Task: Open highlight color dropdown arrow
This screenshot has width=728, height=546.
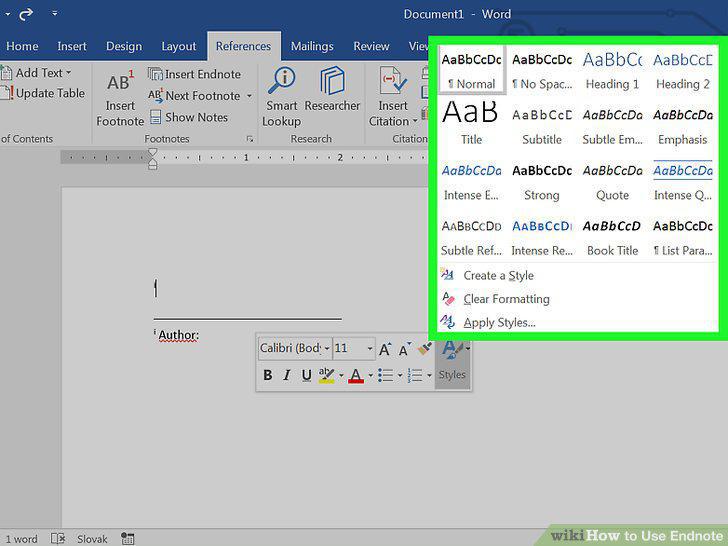Action: coord(341,375)
